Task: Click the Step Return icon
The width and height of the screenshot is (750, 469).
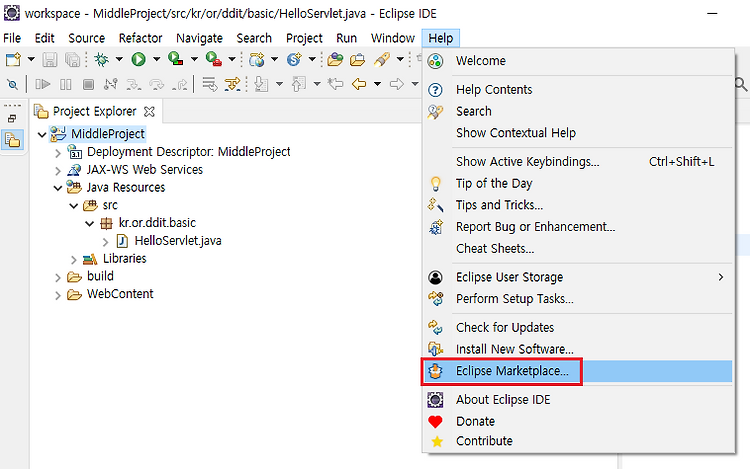Action: point(180,85)
